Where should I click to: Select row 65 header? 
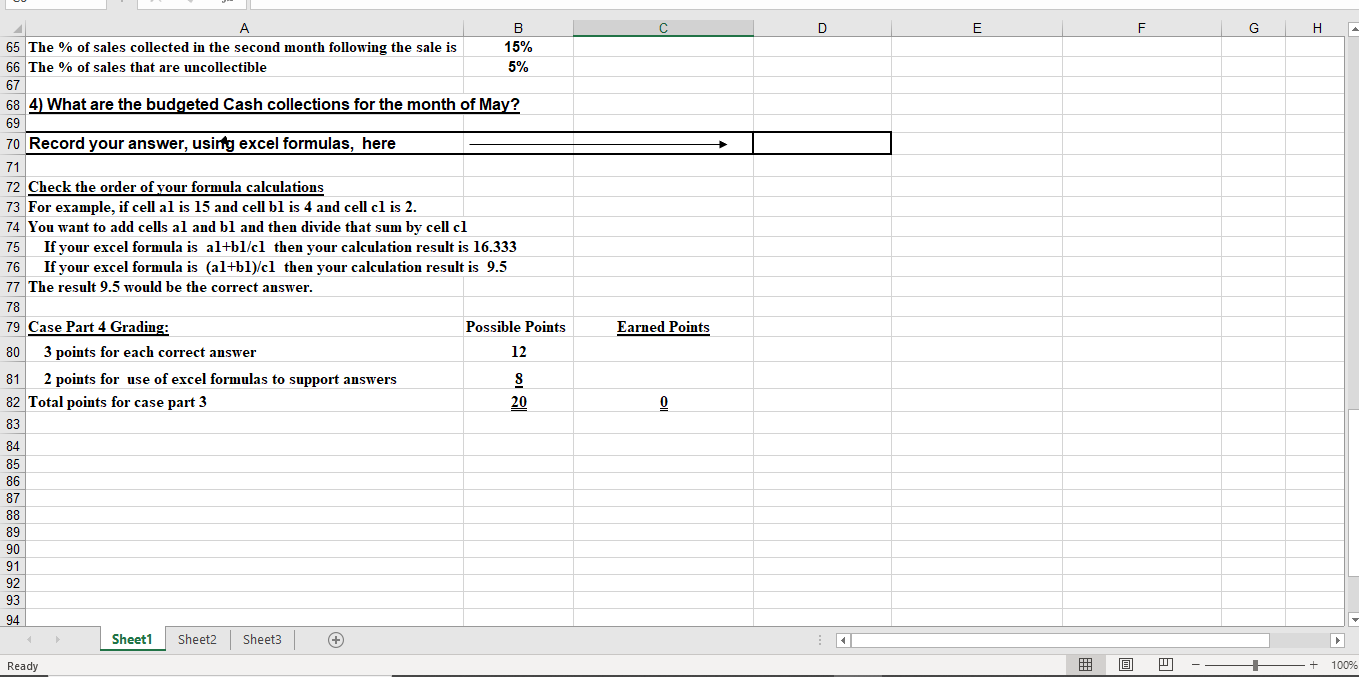[14, 47]
